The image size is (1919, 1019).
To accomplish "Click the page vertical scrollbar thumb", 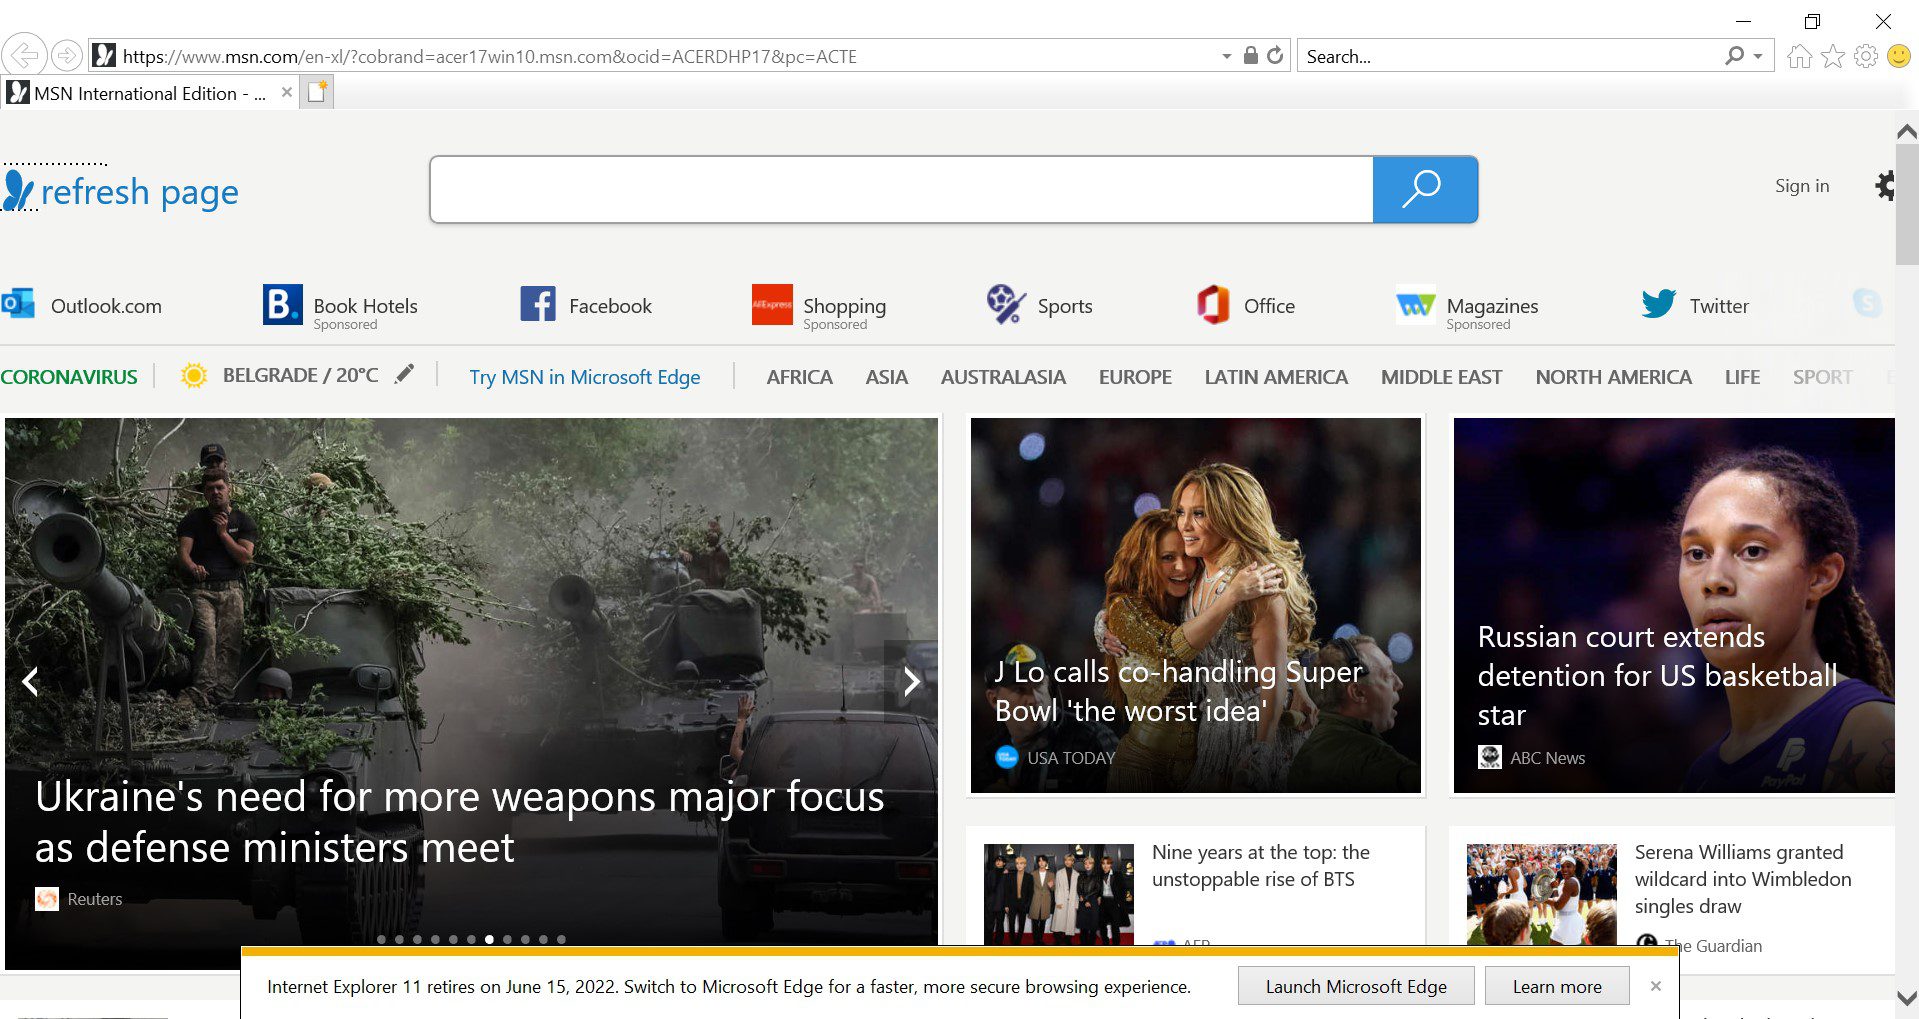I will pyautogui.click(x=1906, y=205).
